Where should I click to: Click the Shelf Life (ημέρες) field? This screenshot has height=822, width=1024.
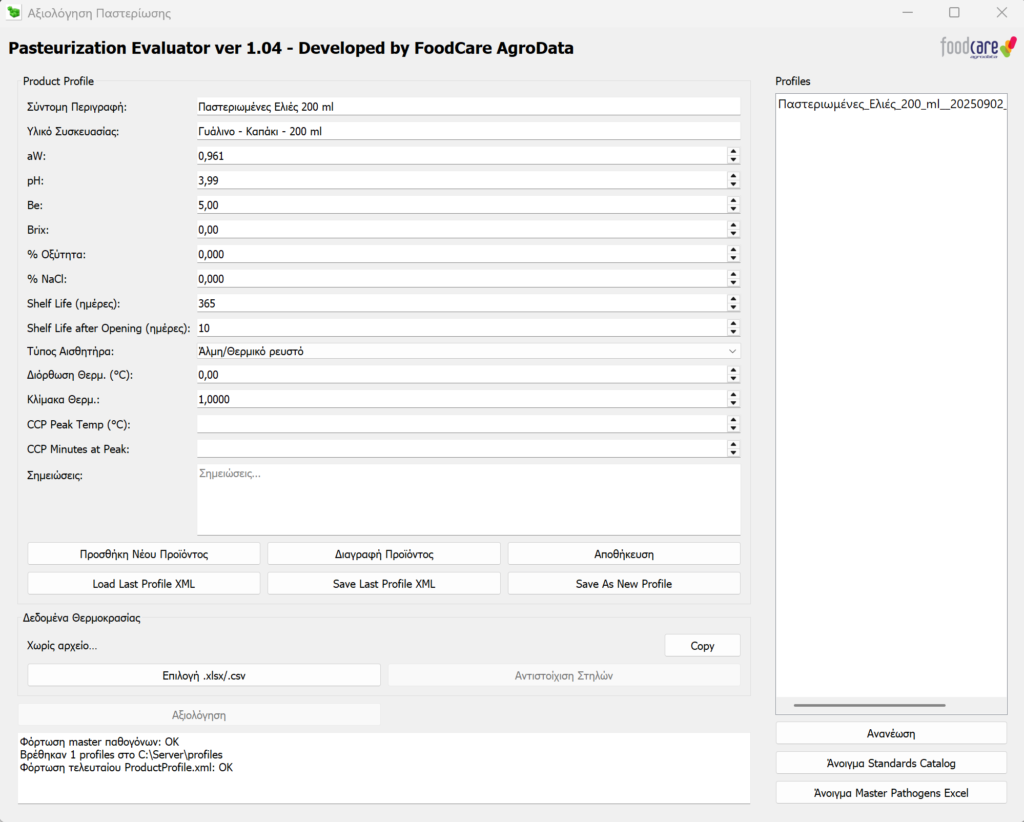click(462, 304)
